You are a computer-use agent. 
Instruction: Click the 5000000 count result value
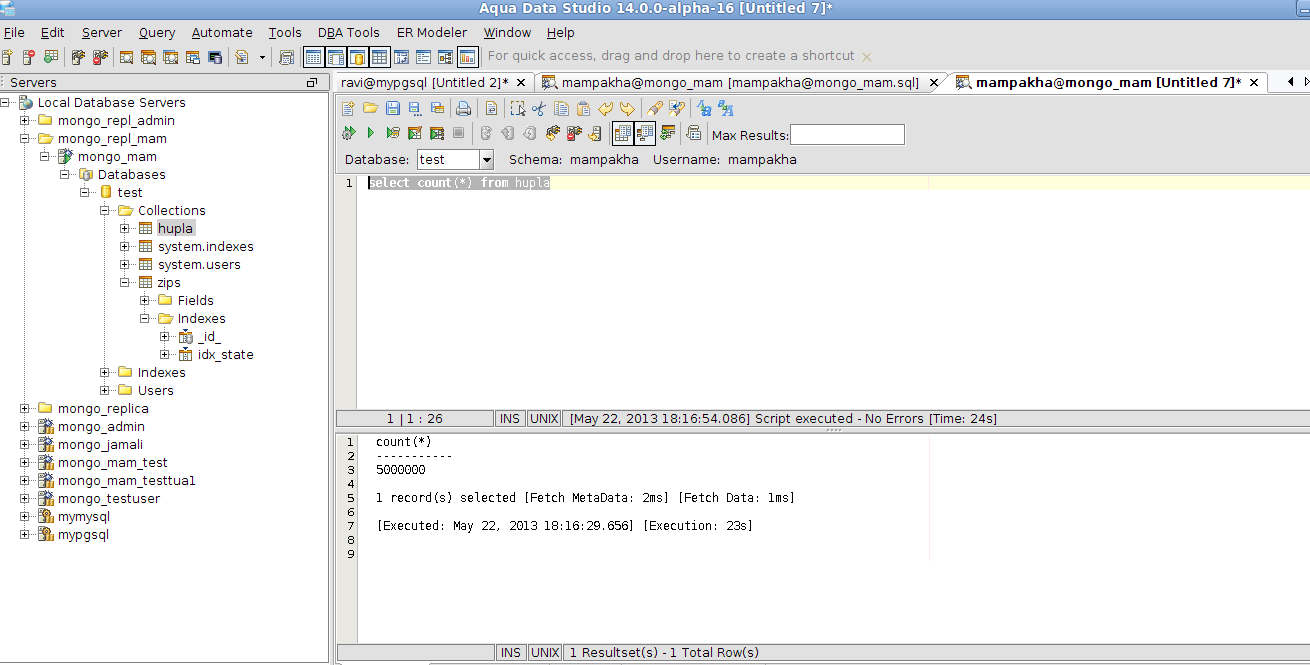[401, 469]
